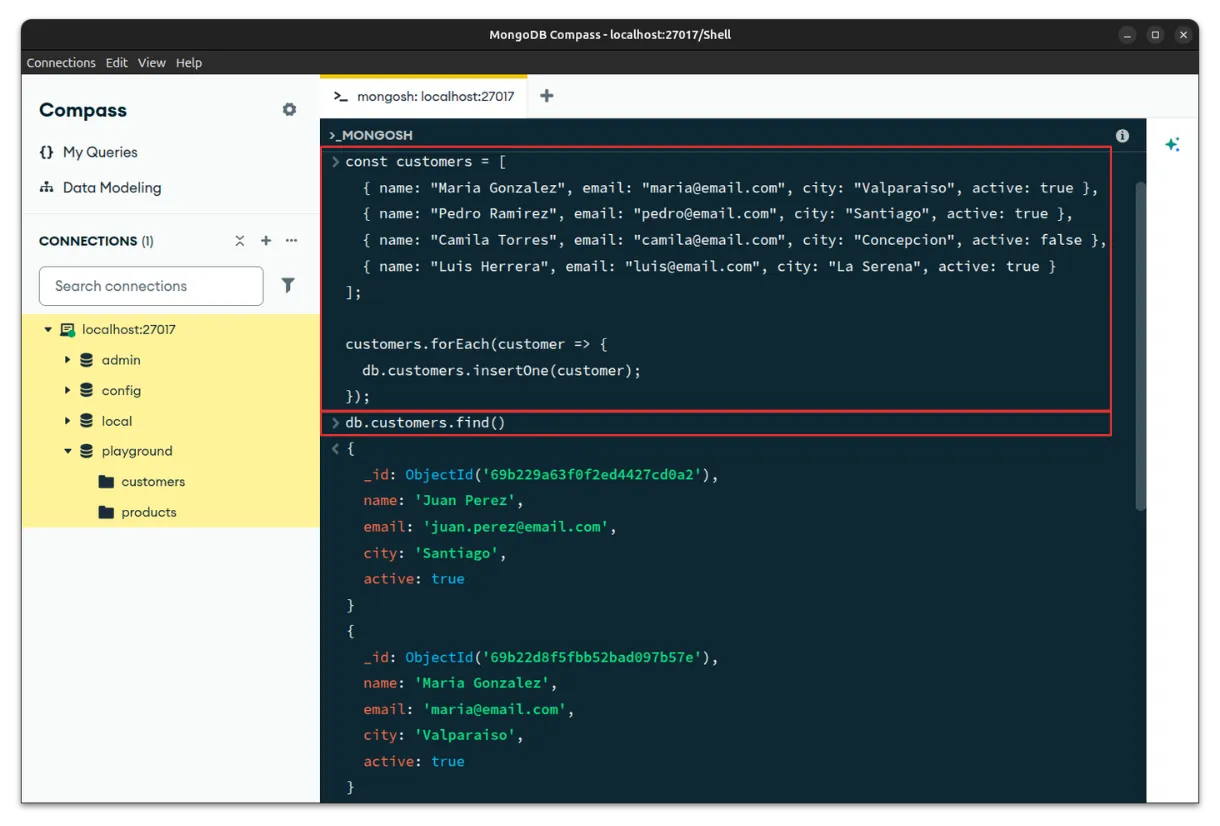Open the Connections menu
Viewport: 1220px width, 826px height.
click(61, 62)
